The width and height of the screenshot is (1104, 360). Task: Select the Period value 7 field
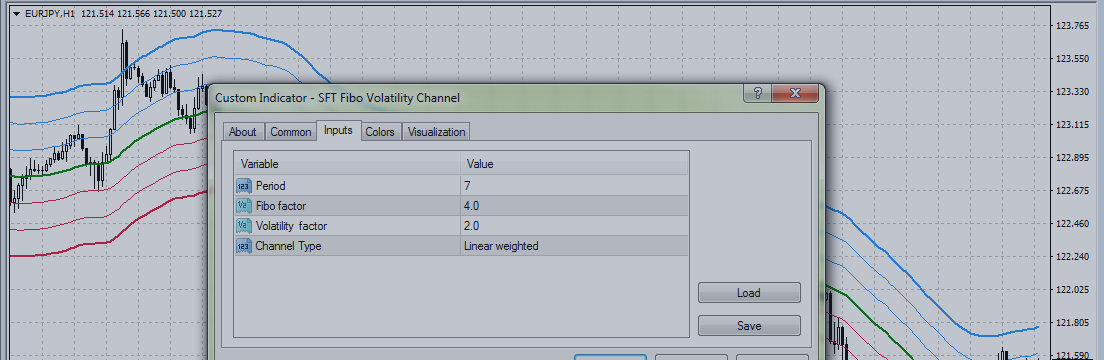[575, 186]
